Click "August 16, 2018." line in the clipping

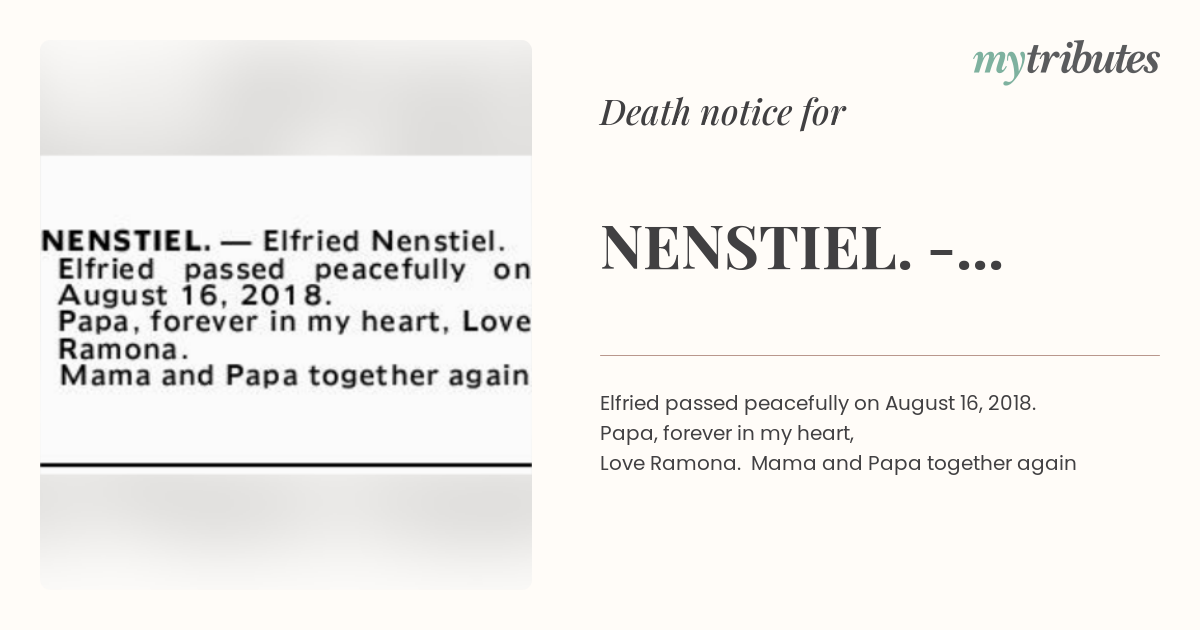pos(192,296)
